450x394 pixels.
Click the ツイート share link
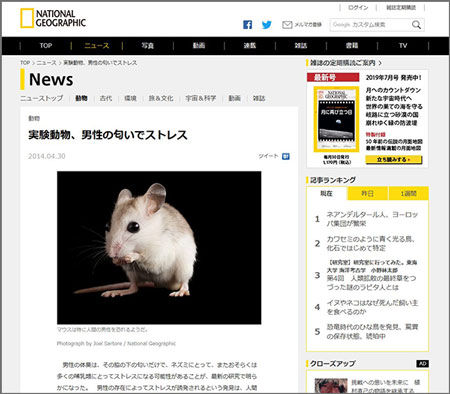click(x=268, y=156)
